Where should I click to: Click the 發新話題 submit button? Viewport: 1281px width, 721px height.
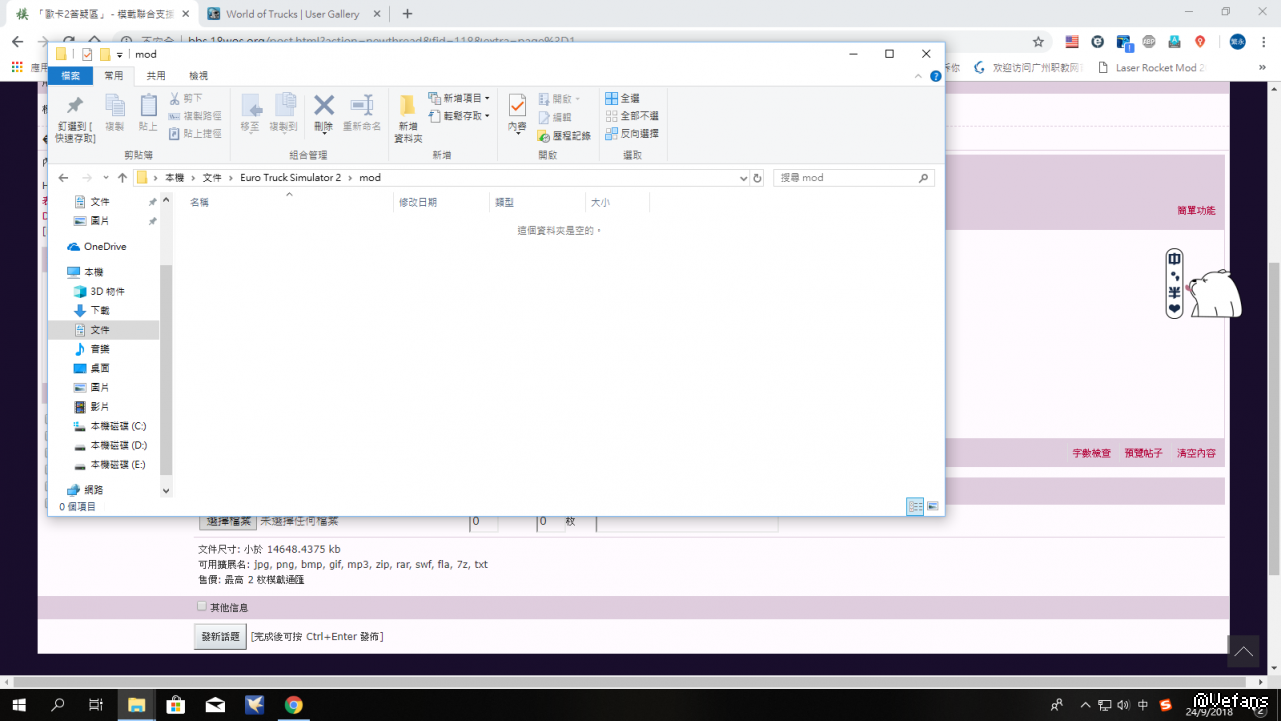click(220, 637)
